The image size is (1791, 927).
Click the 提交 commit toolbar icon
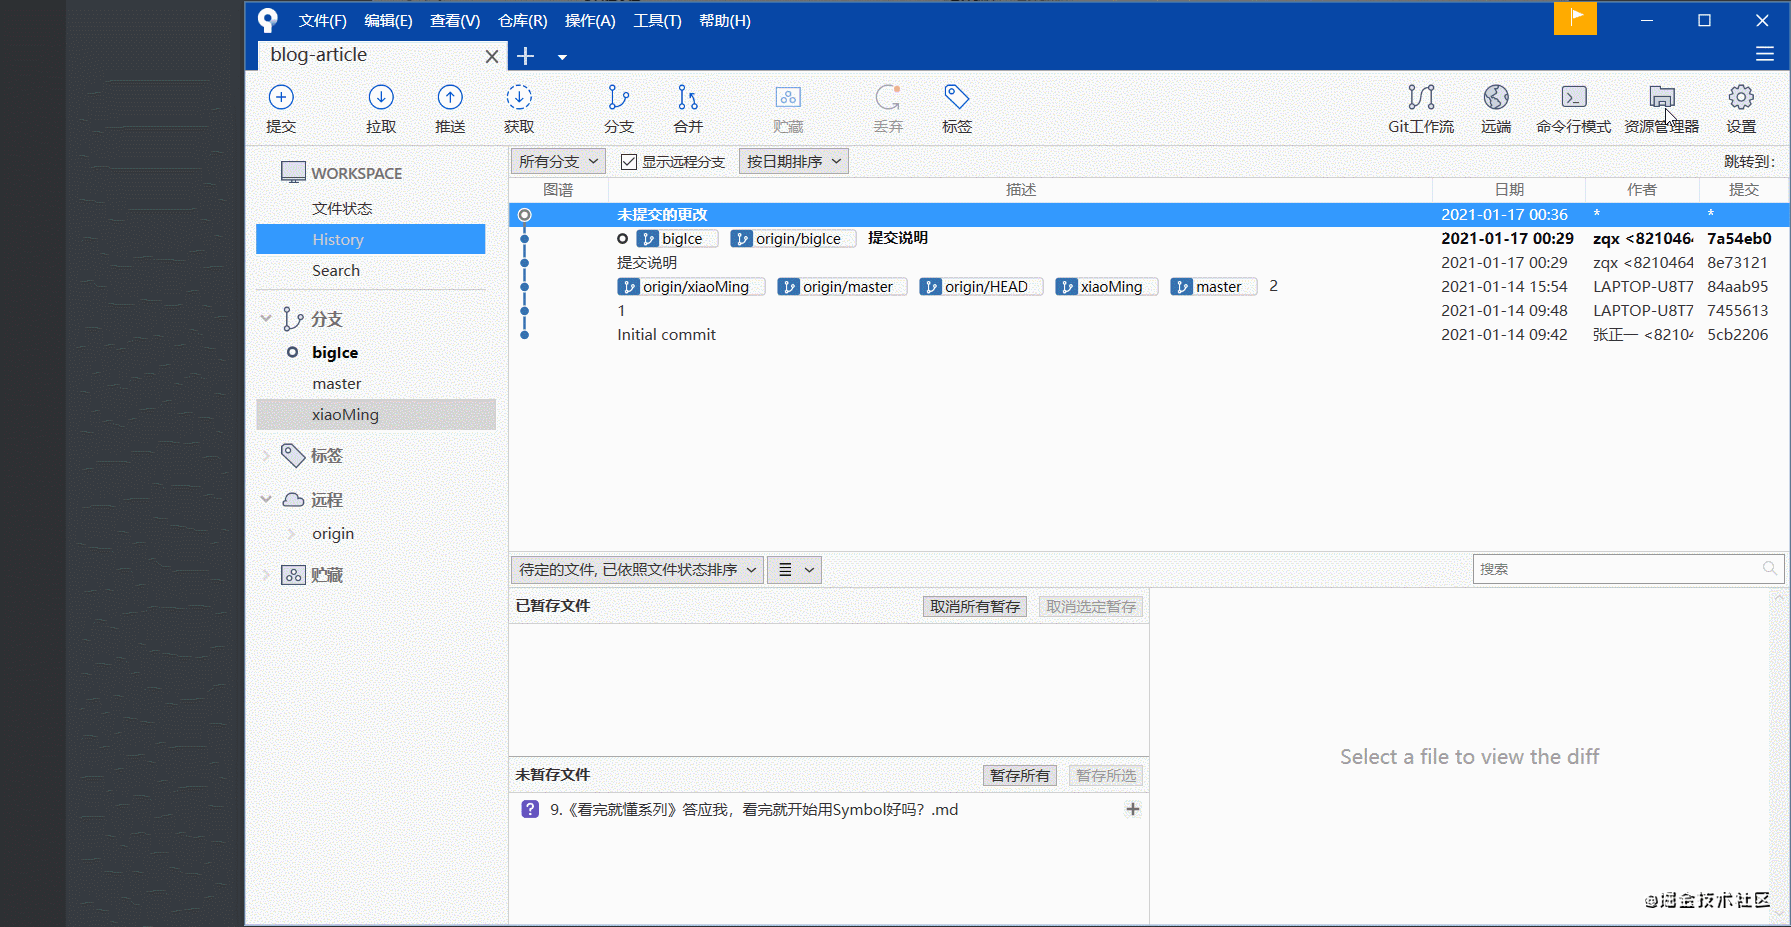281,97
